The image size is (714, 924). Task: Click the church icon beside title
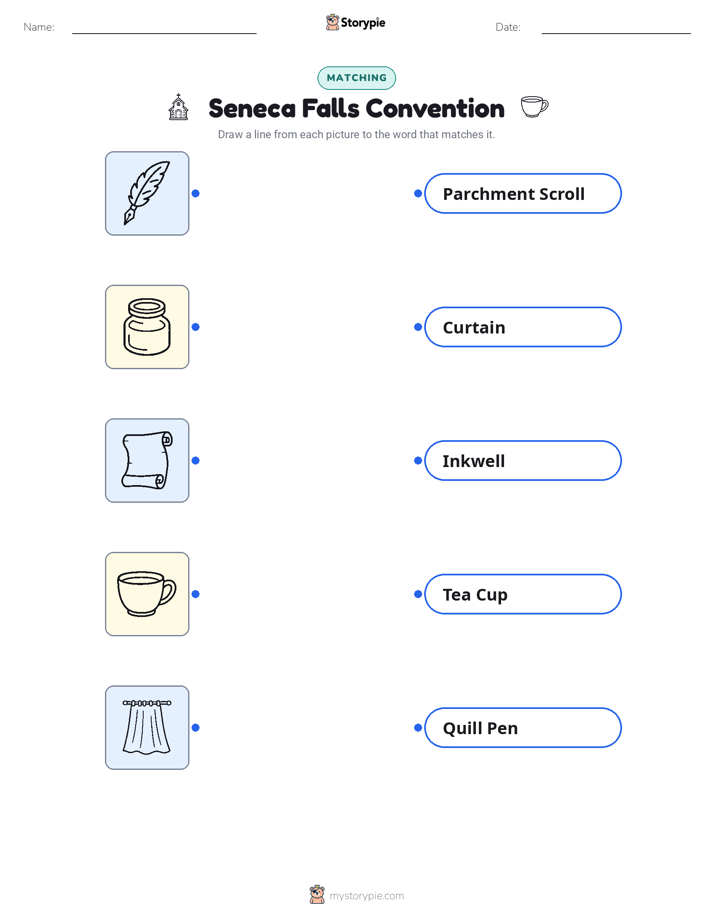pos(178,107)
